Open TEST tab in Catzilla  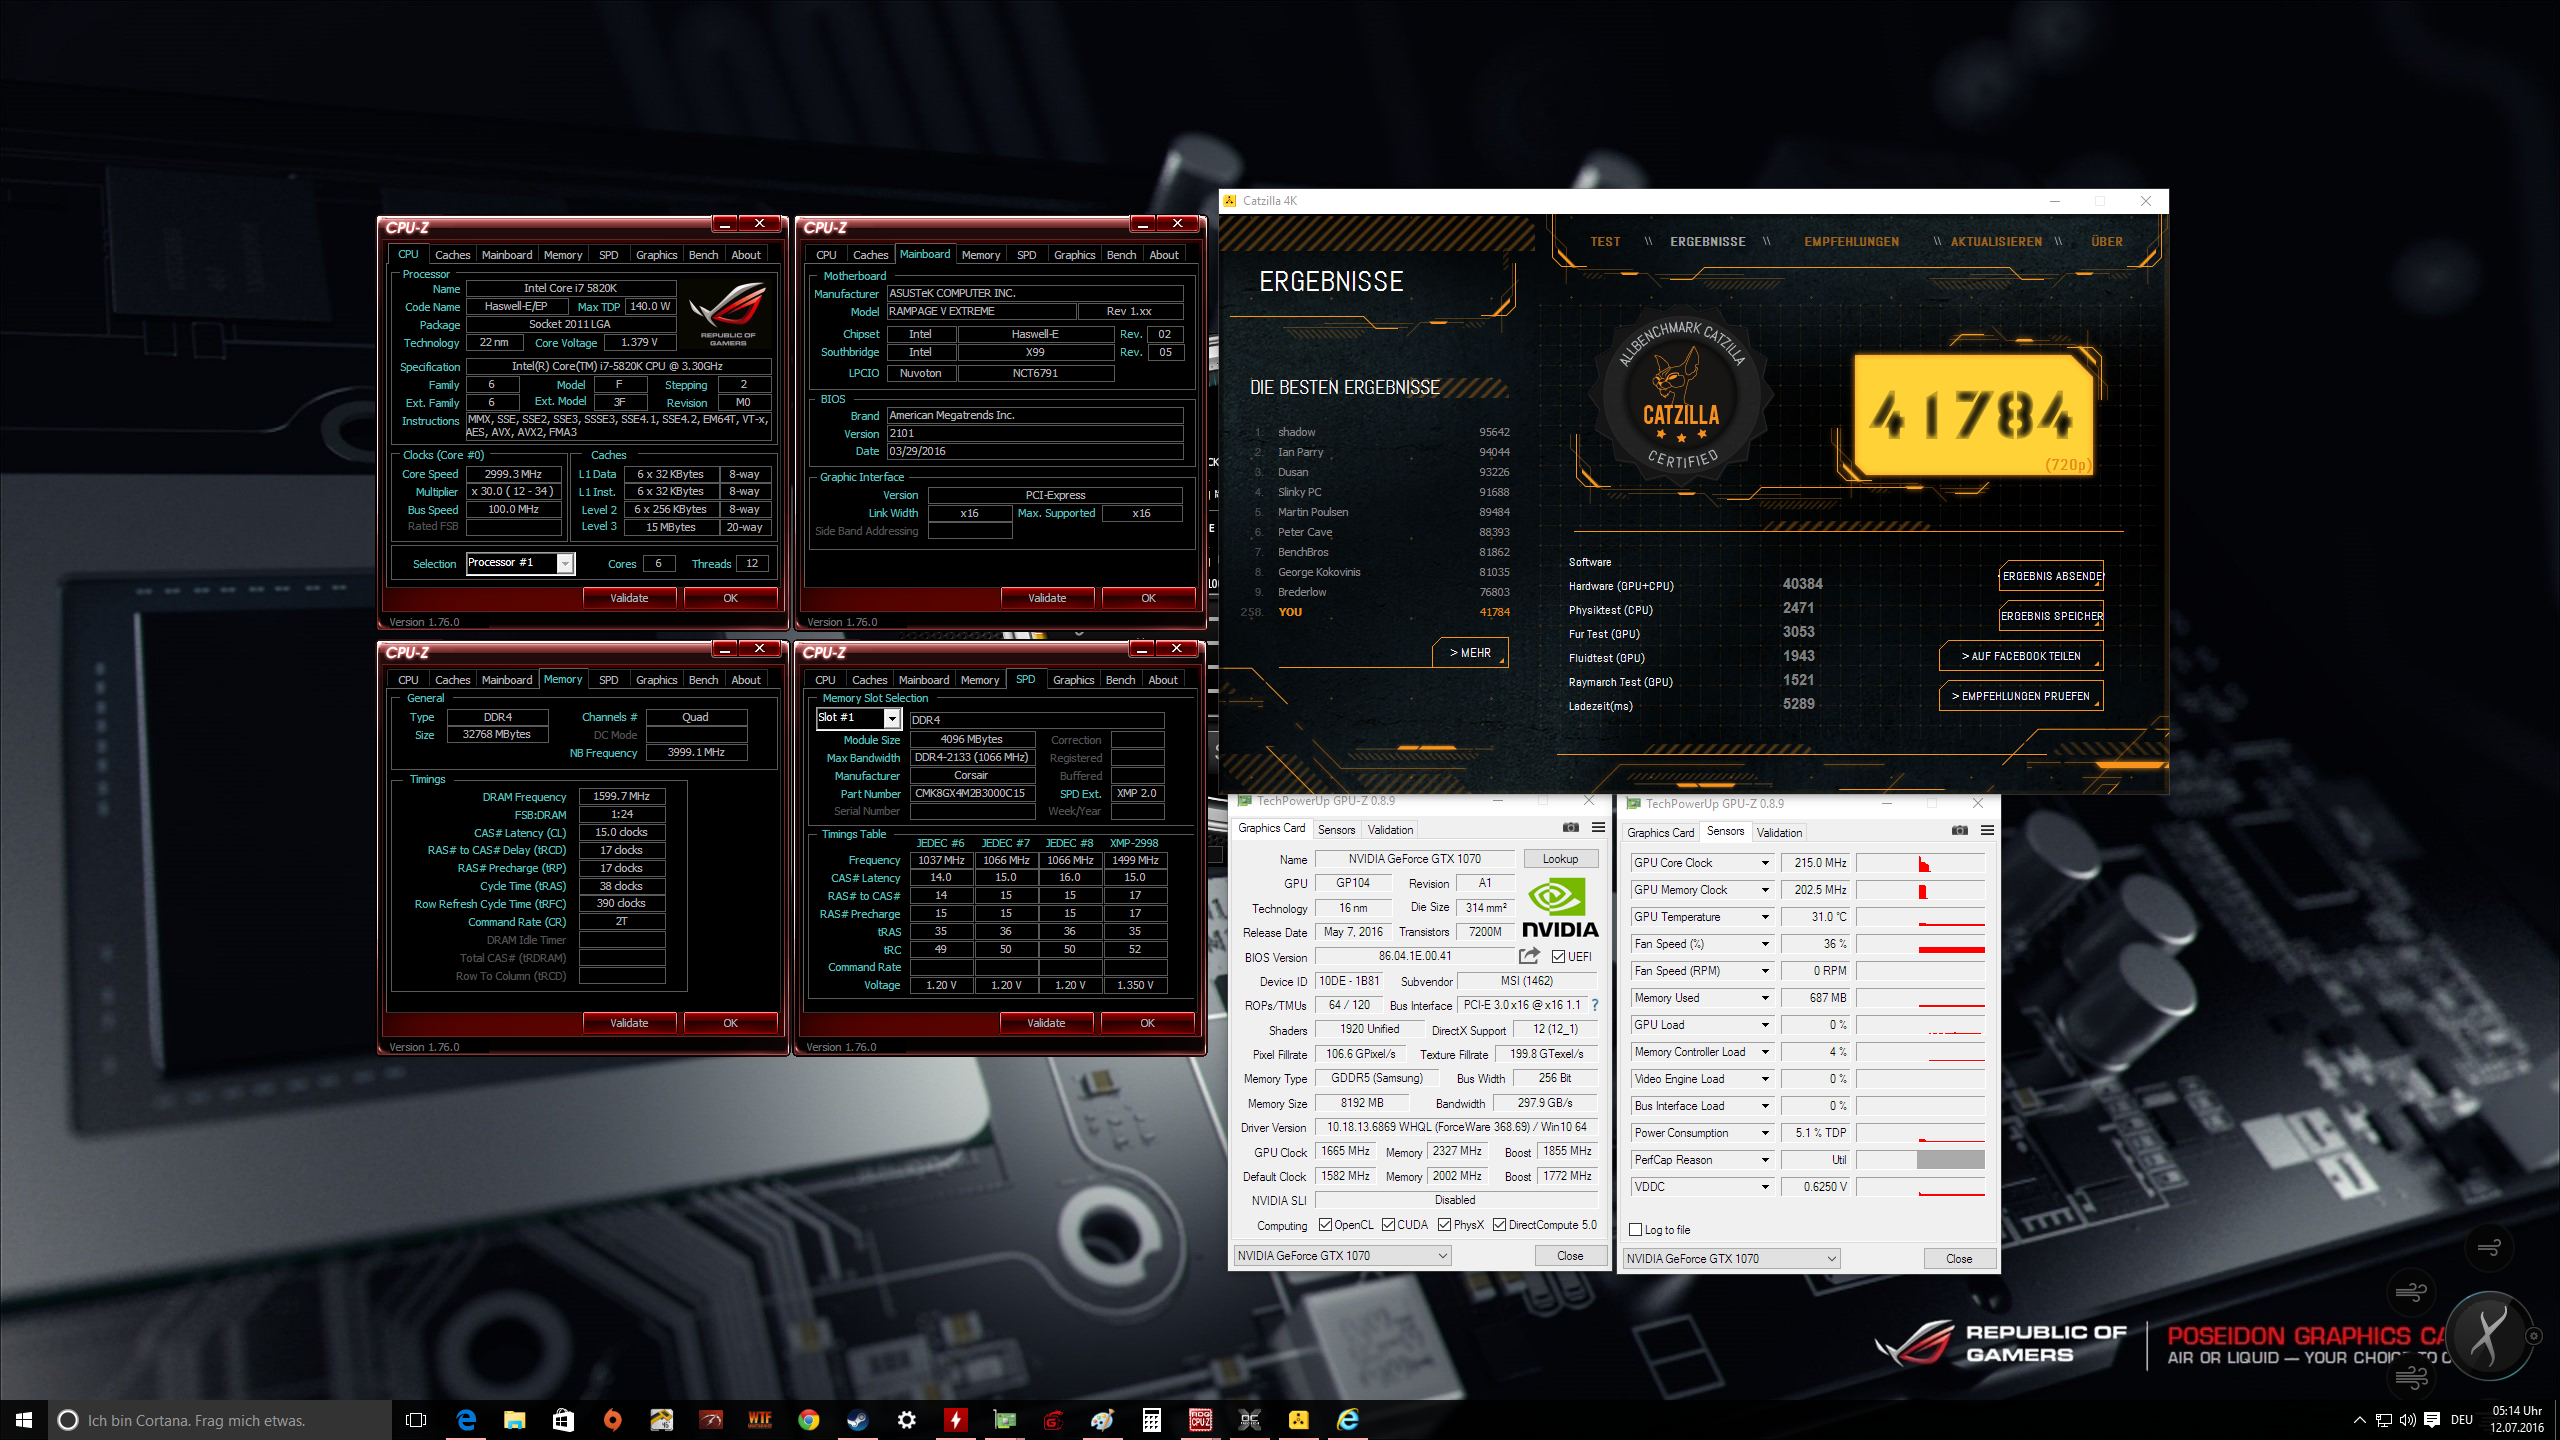tap(1605, 242)
